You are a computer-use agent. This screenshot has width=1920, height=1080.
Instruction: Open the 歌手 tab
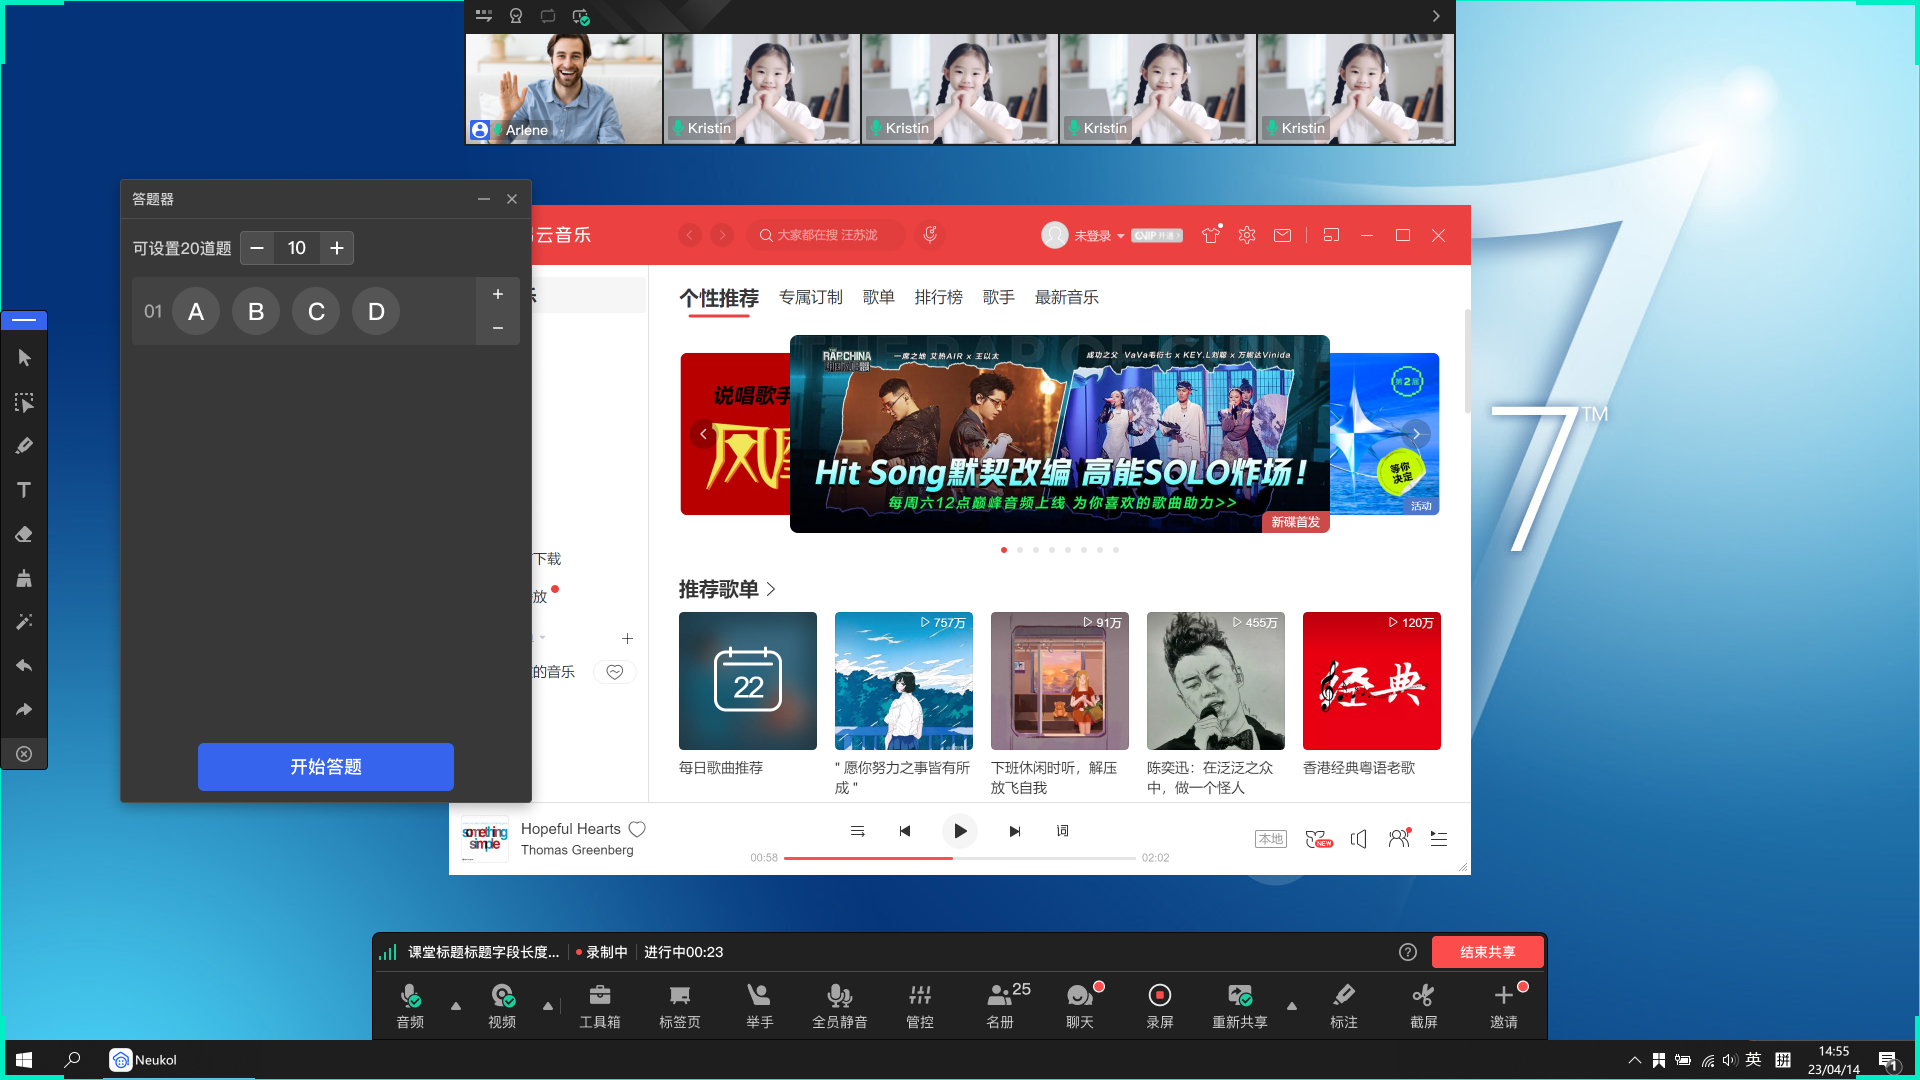pos(999,297)
